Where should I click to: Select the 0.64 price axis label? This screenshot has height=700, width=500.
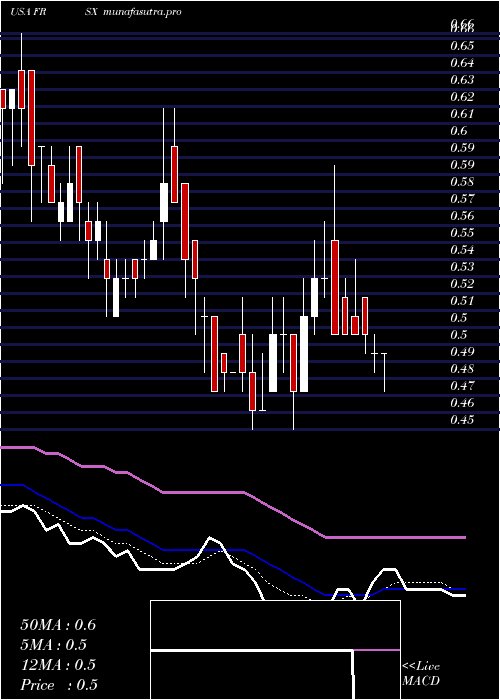(x=461, y=62)
